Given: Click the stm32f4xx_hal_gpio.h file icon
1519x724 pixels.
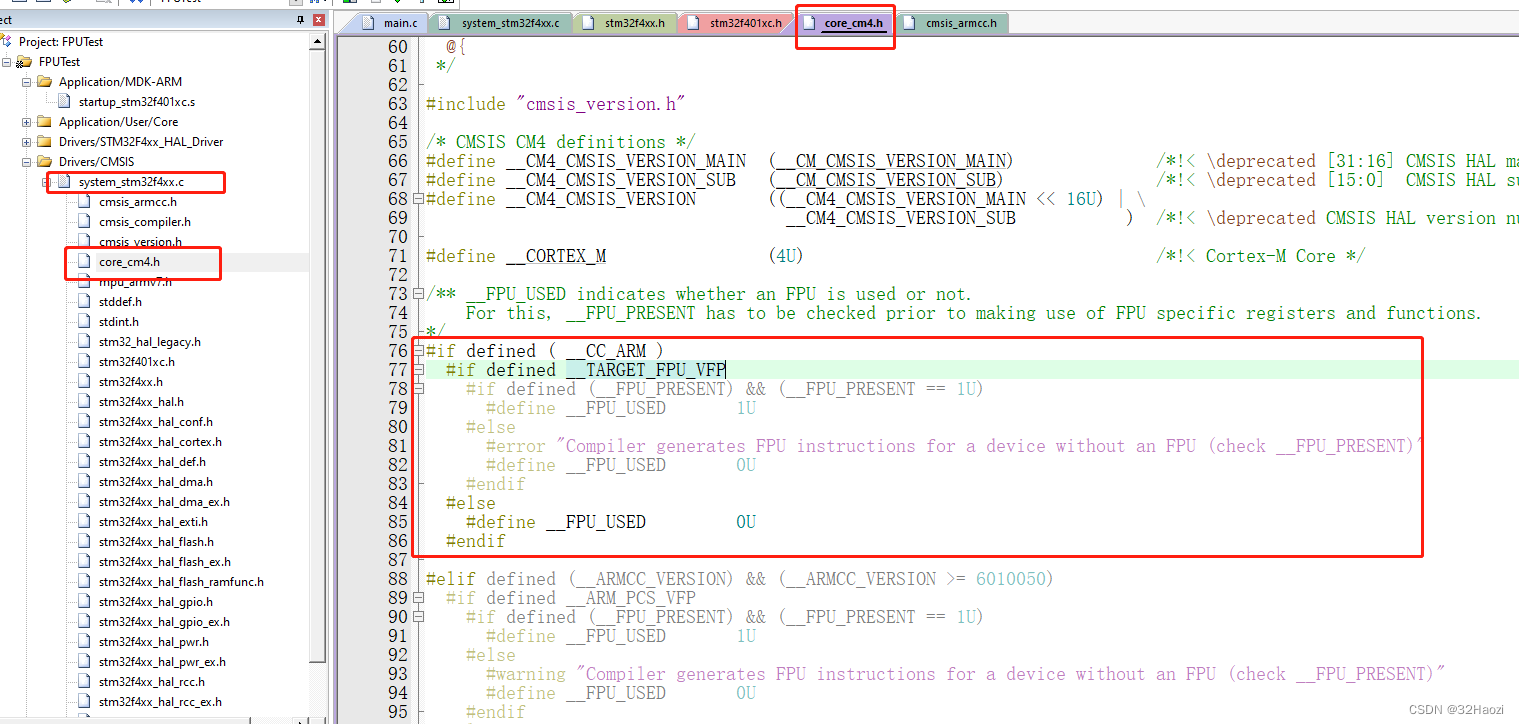Looking at the screenshot, I should [85, 601].
